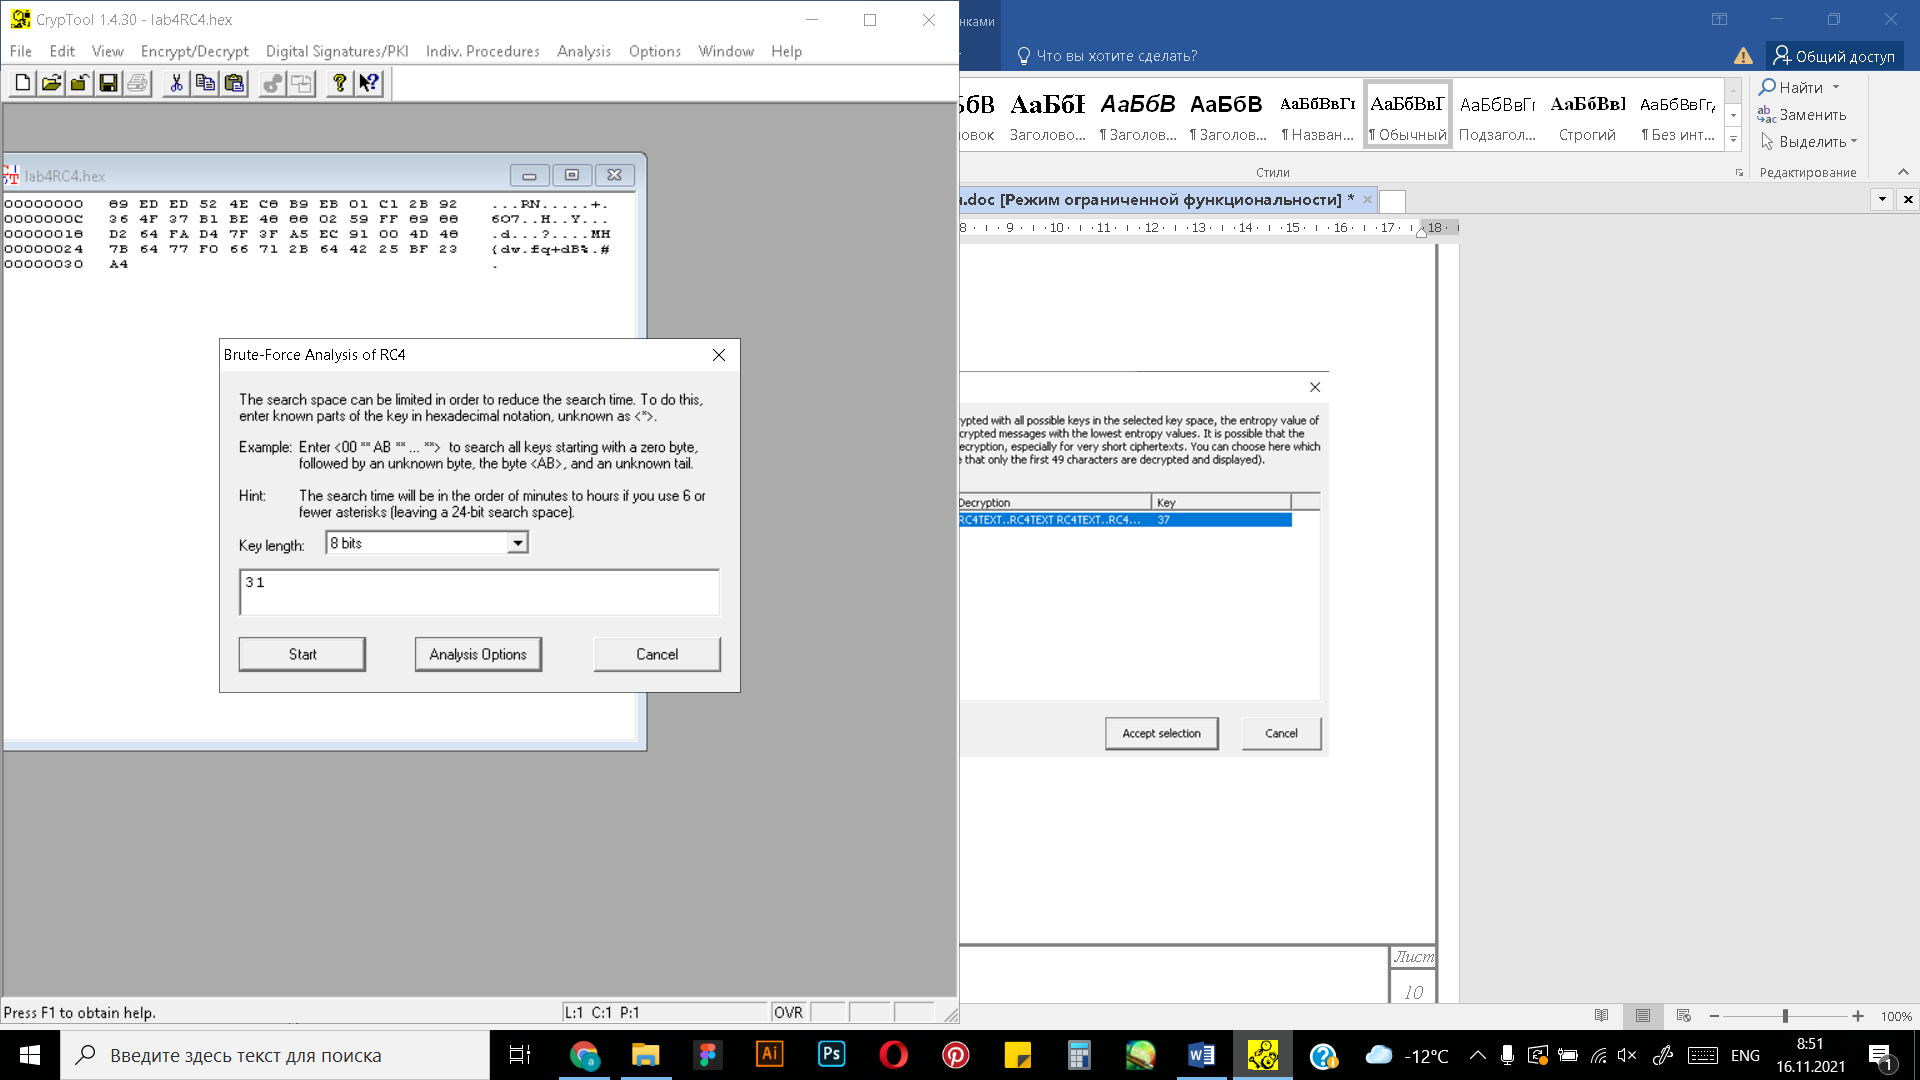The height and width of the screenshot is (1080, 1920).
Task: Click the Copy icon in CrypTool toolbar
Action: [205, 83]
